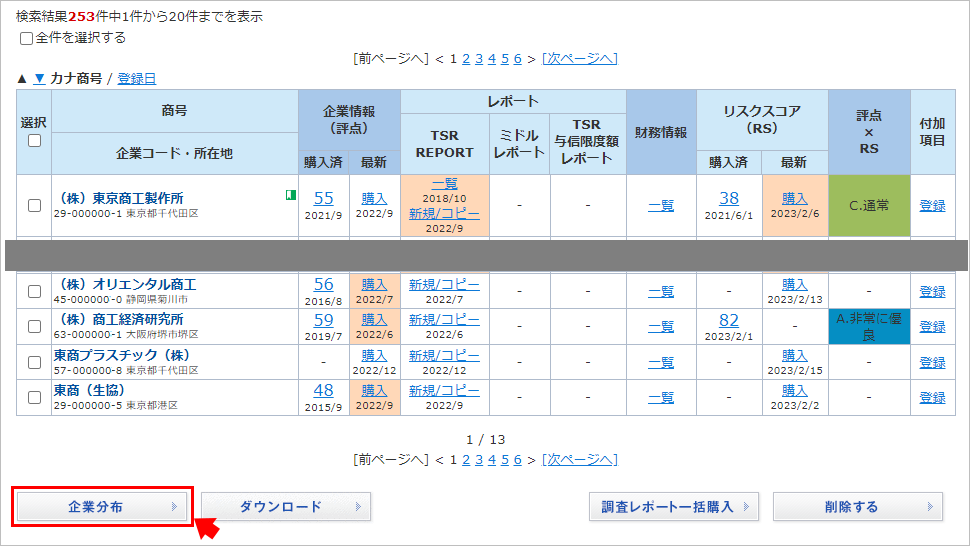Screen dimensions: 970x546
Task: Open company （株）商工経済研究所
Action: coord(119,320)
